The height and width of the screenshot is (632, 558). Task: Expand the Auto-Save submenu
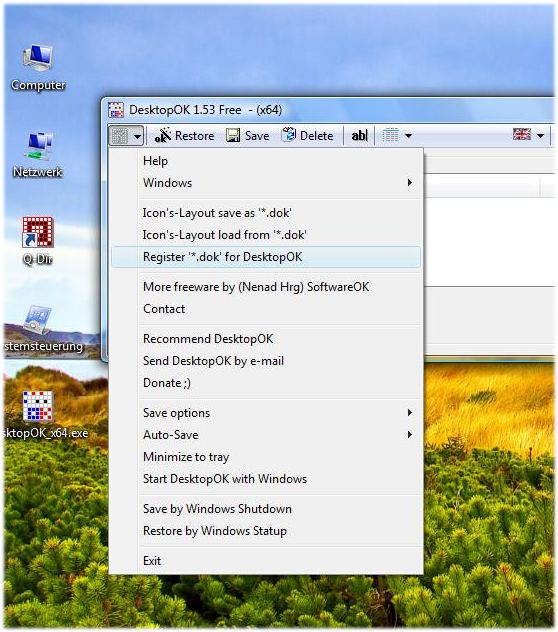click(266, 434)
